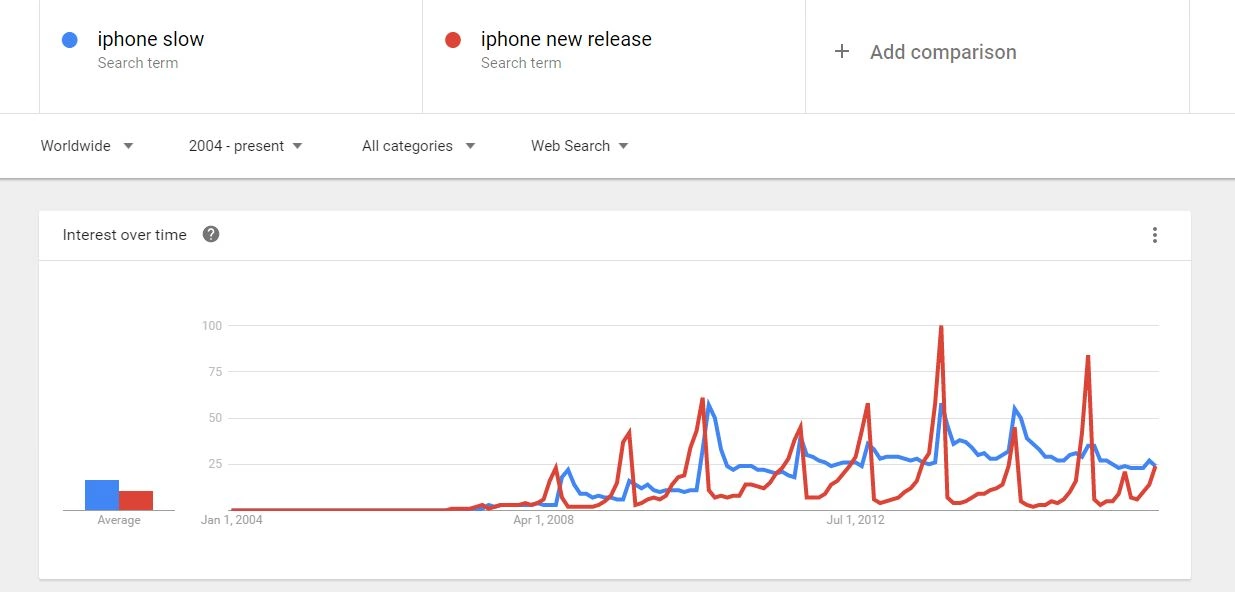This screenshot has height=592, width=1235.
Task: Open the three-dot chart options menu
Action: (x=1155, y=235)
